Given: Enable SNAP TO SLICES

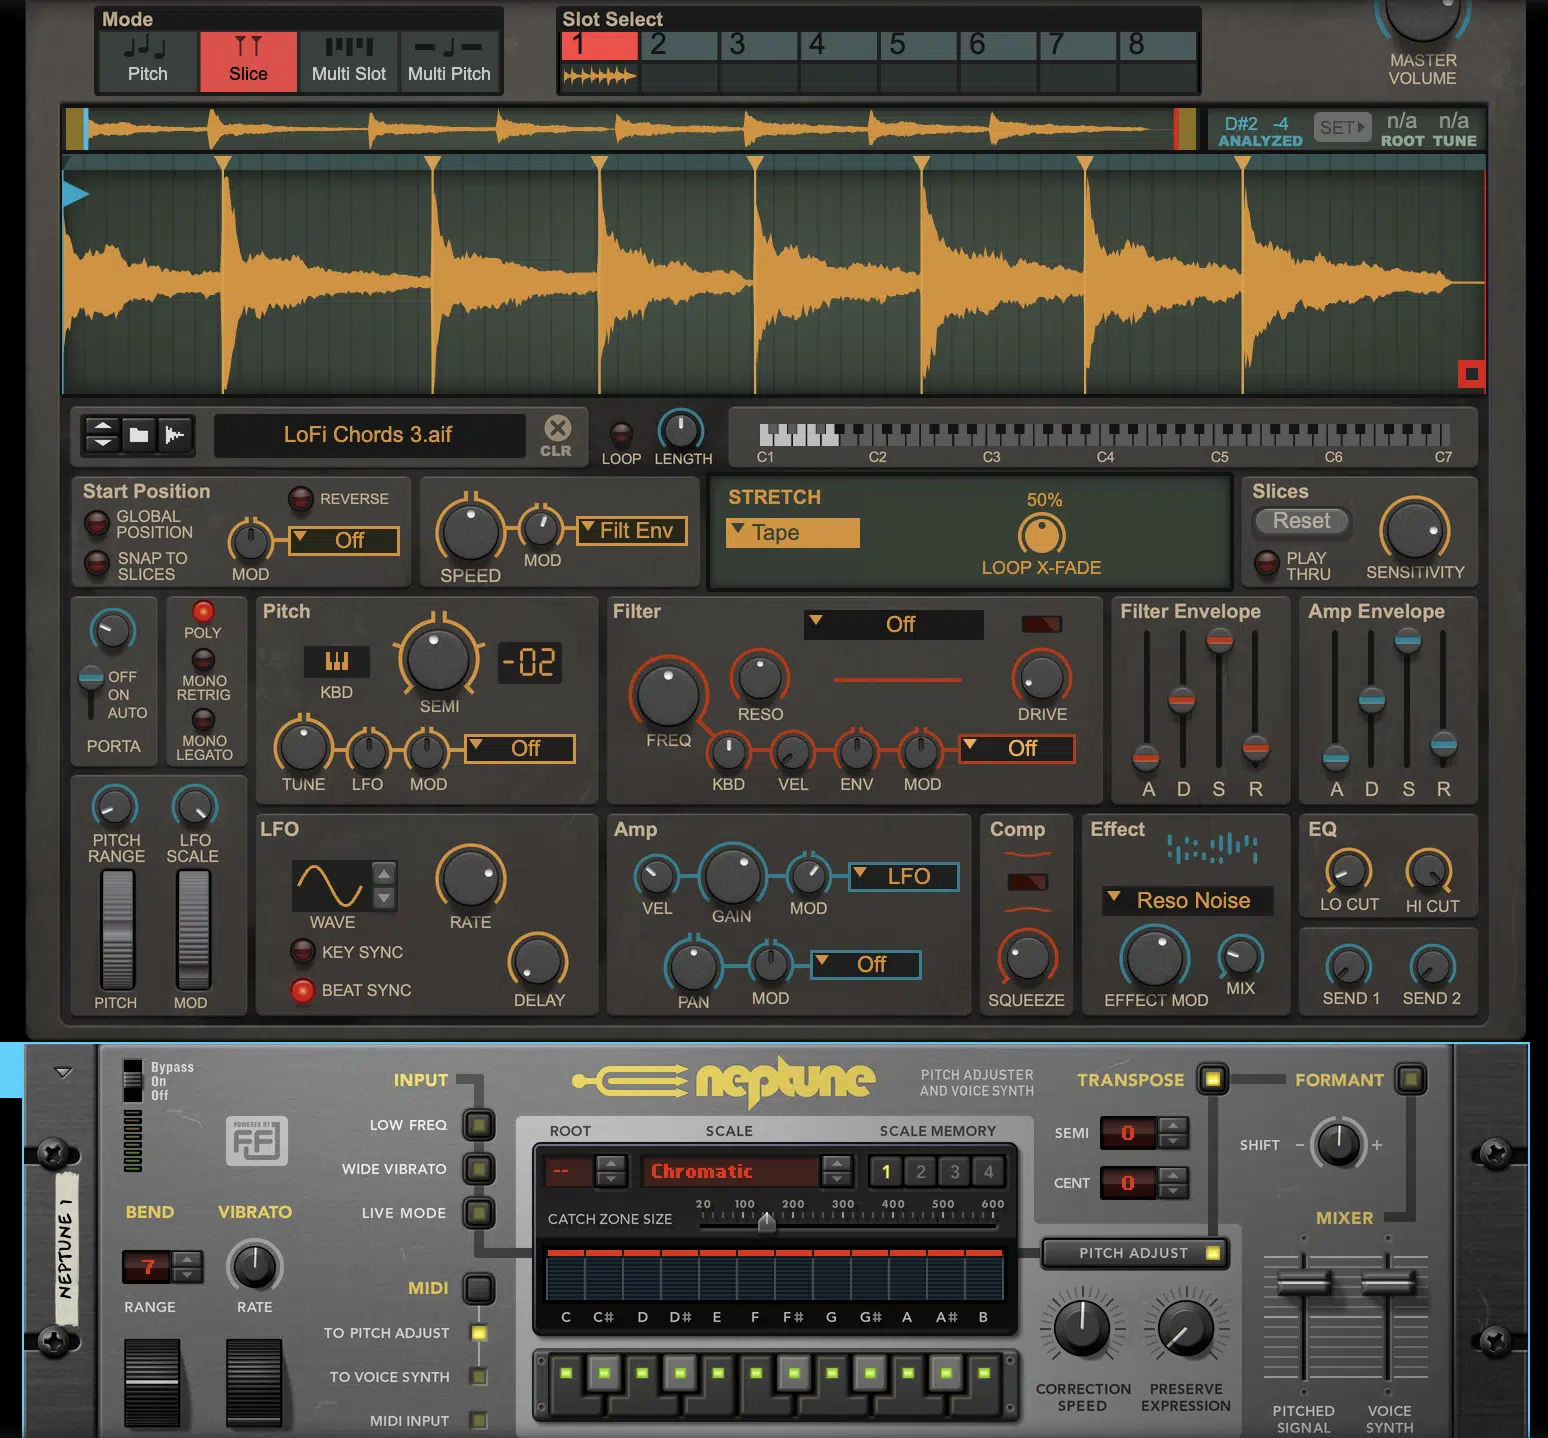Looking at the screenshot, I should (96, 564).
